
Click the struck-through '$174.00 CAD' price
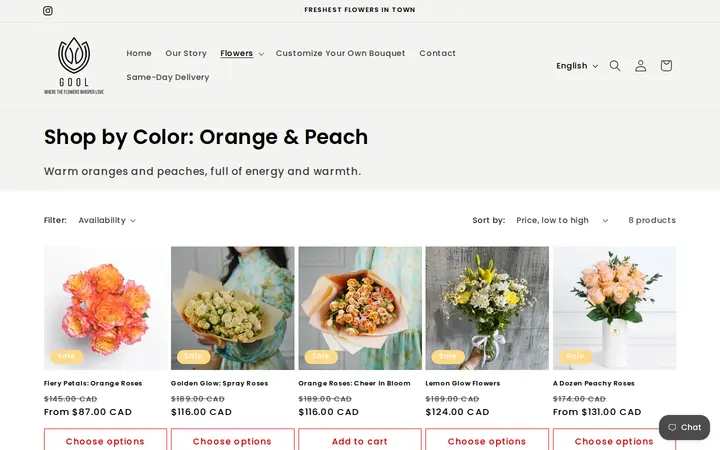579,399
